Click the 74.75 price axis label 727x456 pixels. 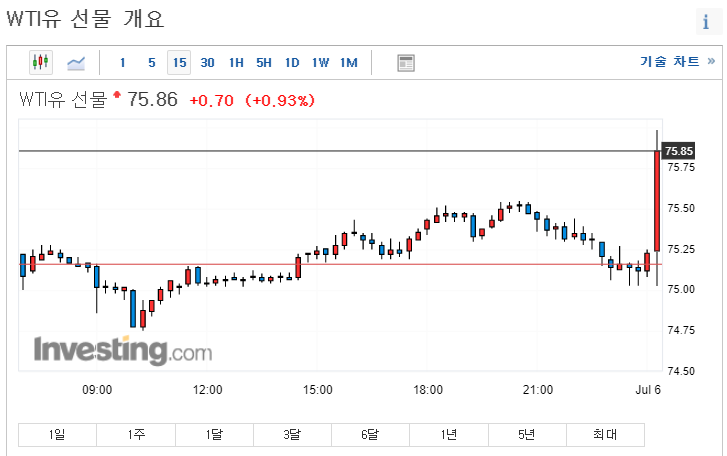681,330
